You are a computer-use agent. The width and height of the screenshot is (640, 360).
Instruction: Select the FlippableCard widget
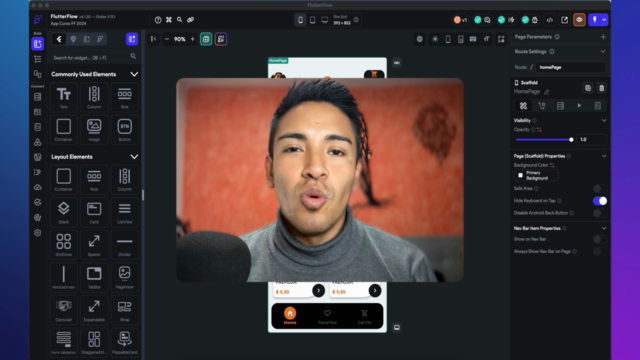point(124,343)
